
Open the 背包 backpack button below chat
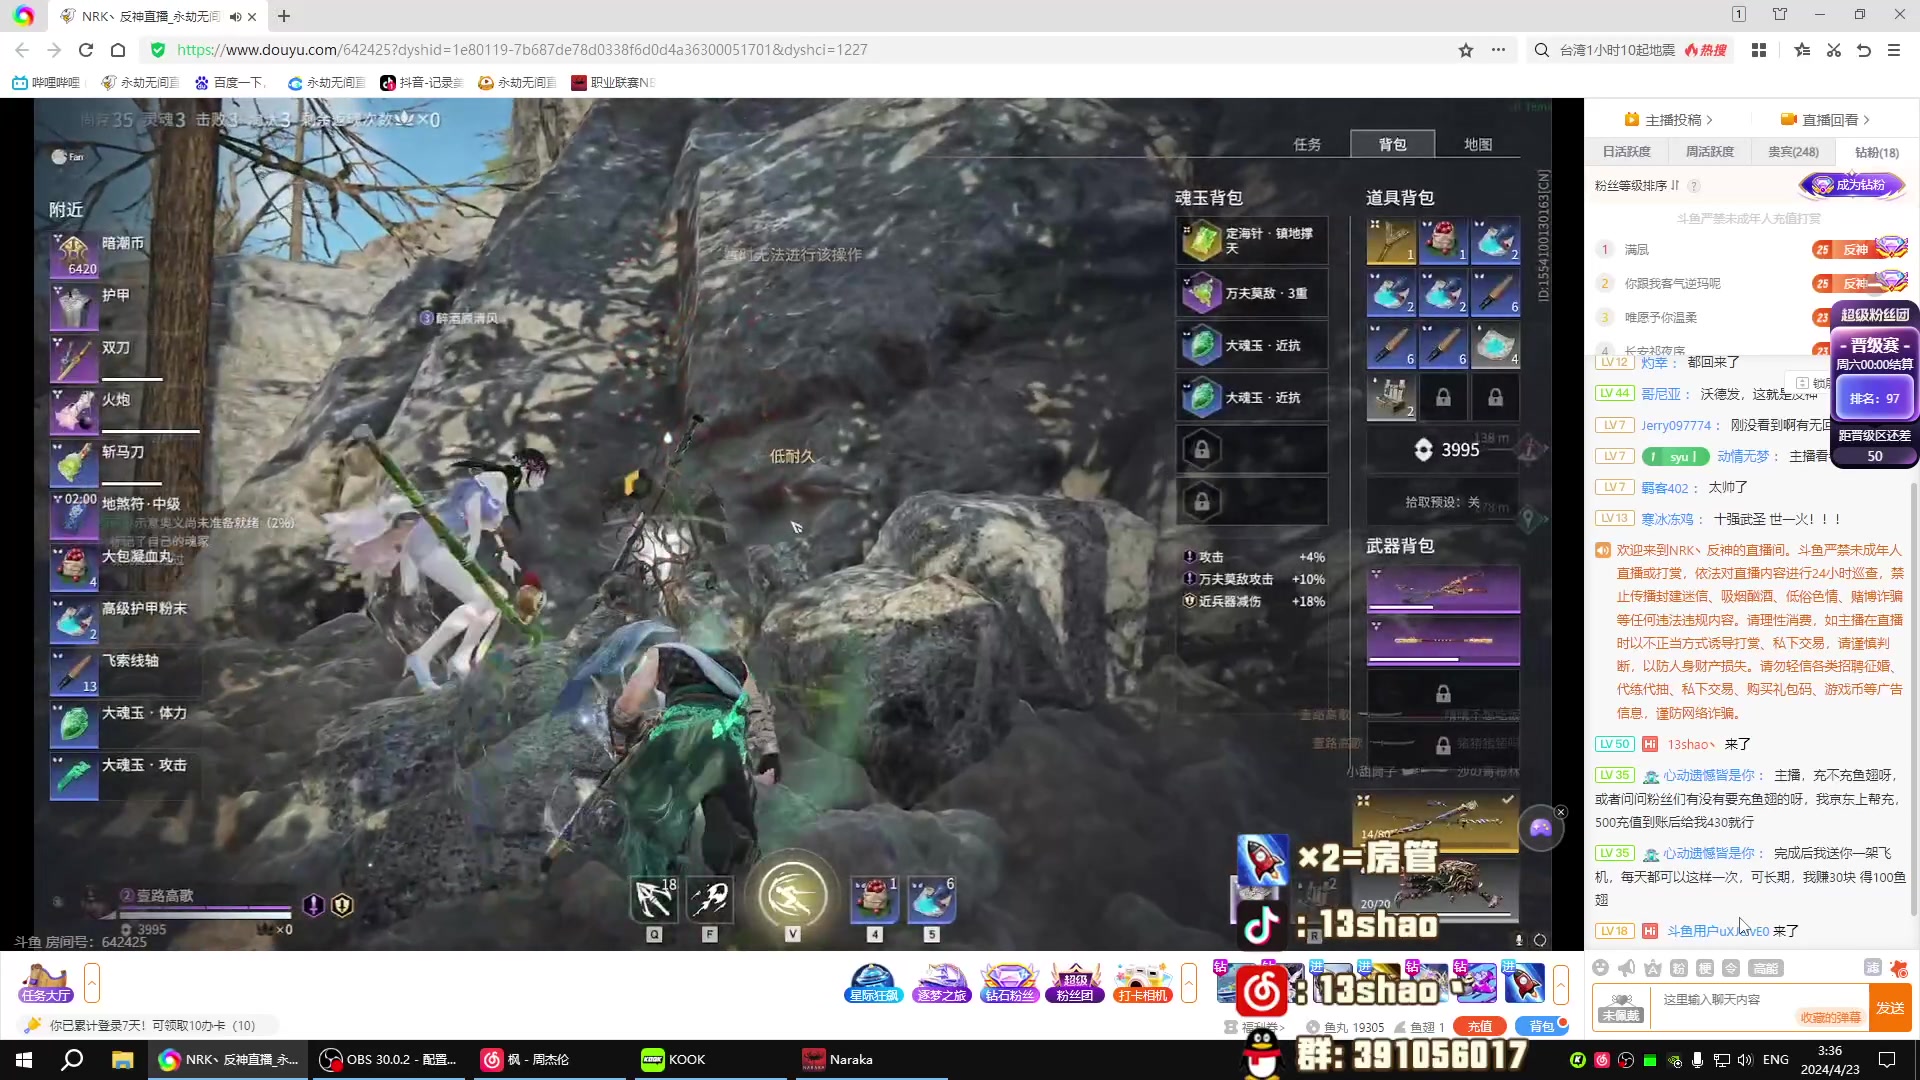(1541, 1026)
